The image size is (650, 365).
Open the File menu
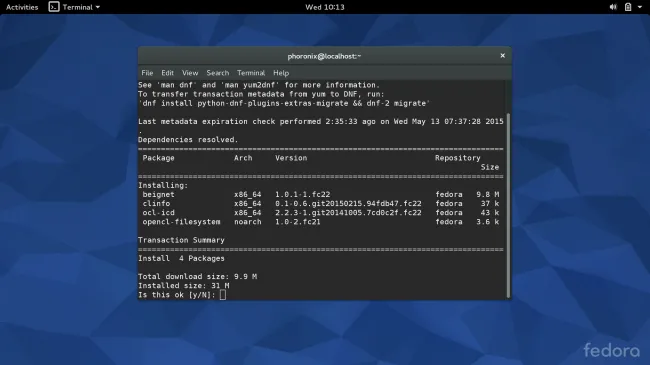pos(147,73)
